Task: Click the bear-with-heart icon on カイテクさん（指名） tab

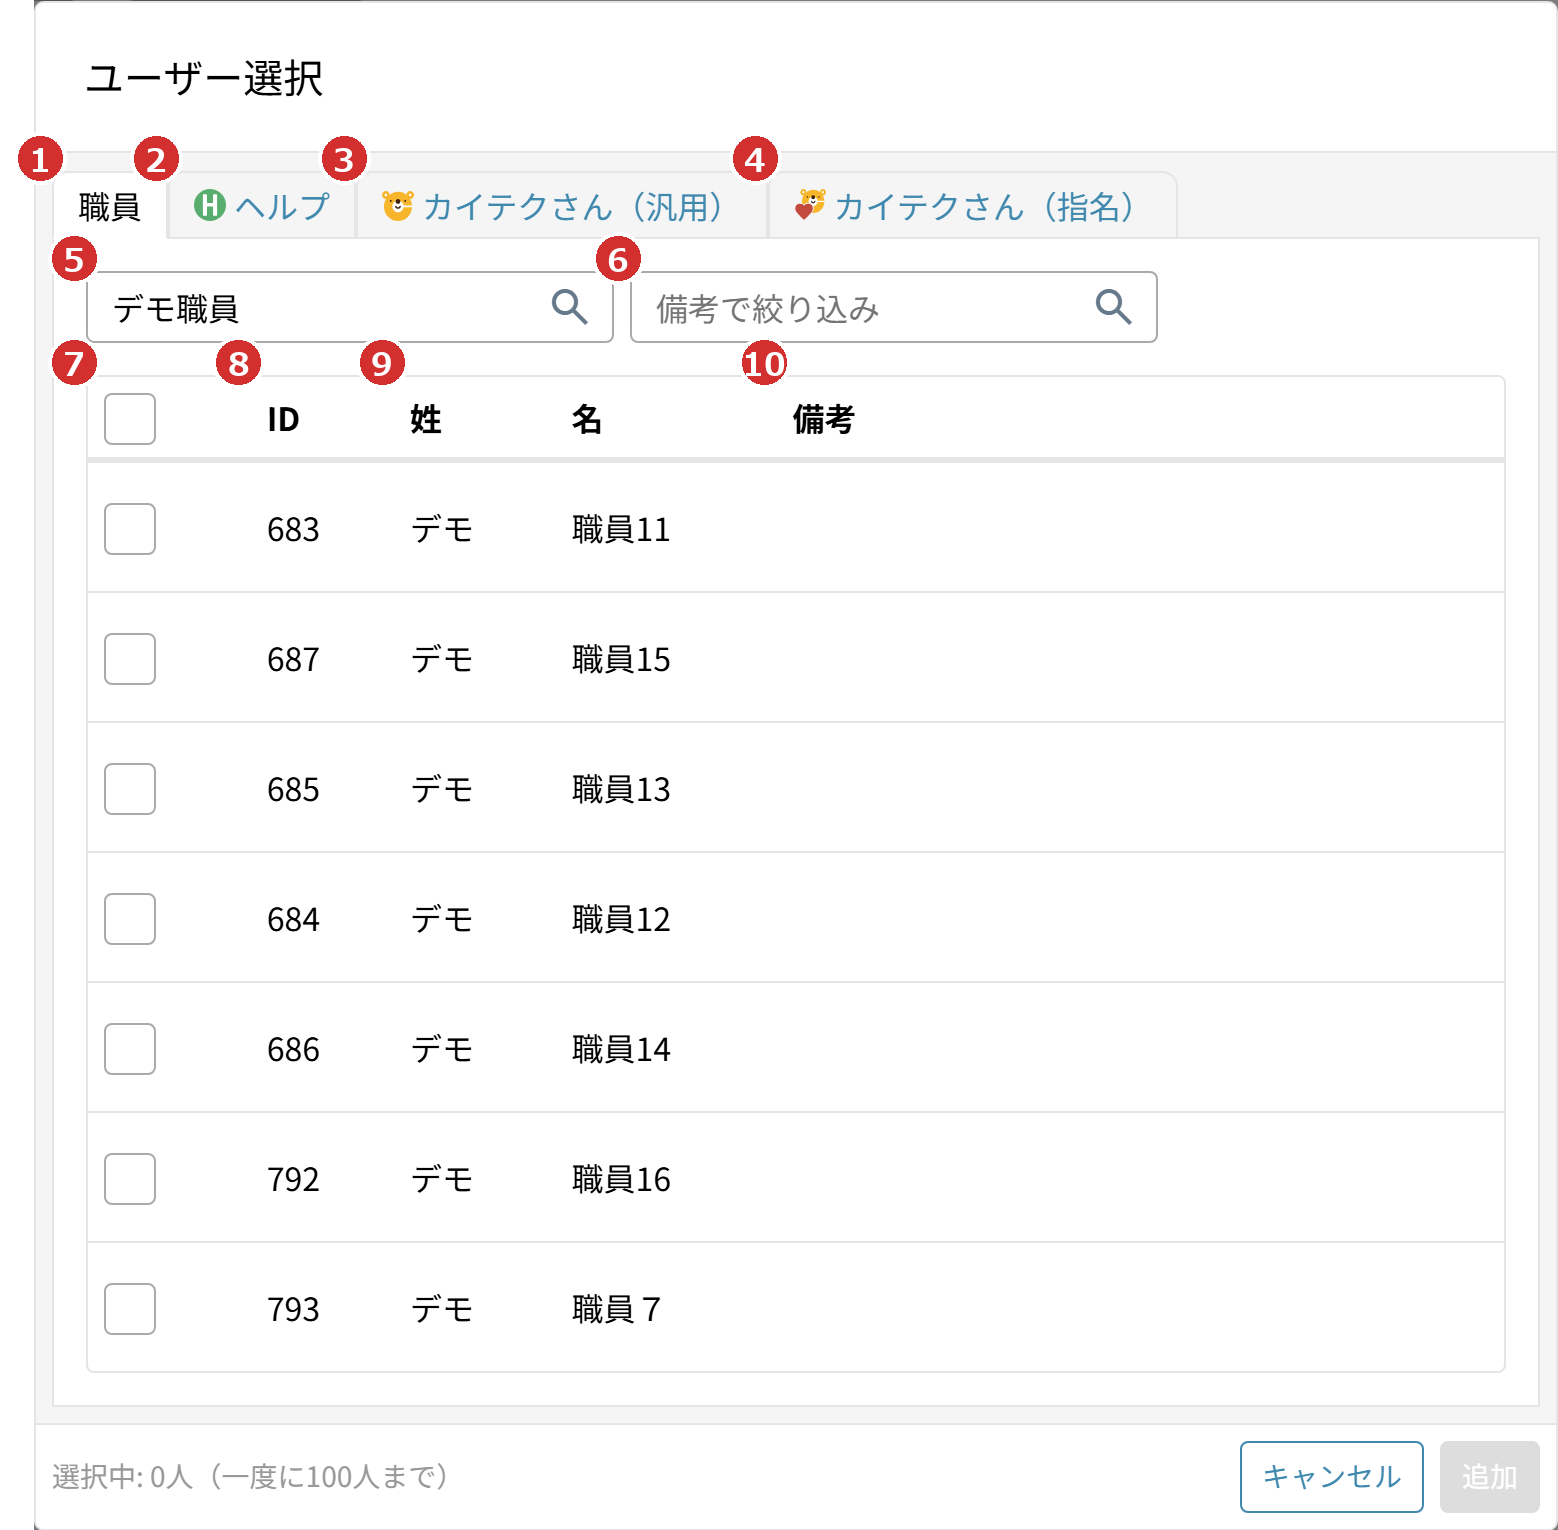Action: coord(810,205)
